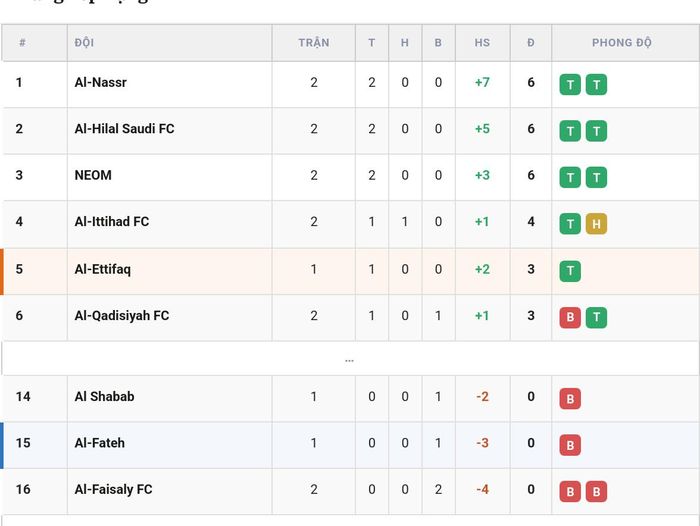This screenshot has width=700, height=526.
Task: Click Al-Fateh's red B form badge
Action: [570, 445]
